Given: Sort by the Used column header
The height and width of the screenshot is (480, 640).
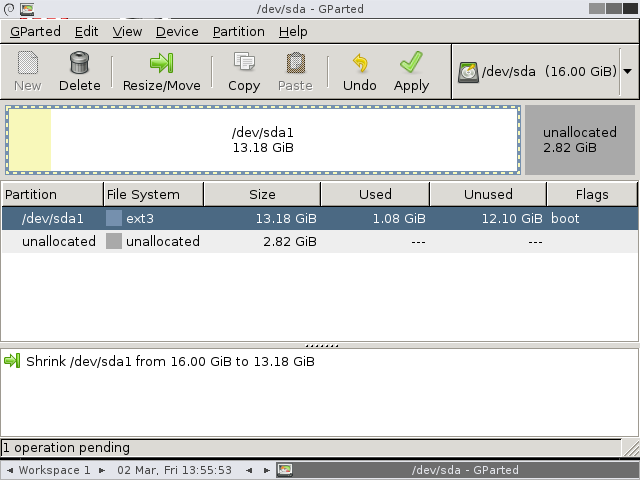Looking at the screenshot, I should click(375, 194).
